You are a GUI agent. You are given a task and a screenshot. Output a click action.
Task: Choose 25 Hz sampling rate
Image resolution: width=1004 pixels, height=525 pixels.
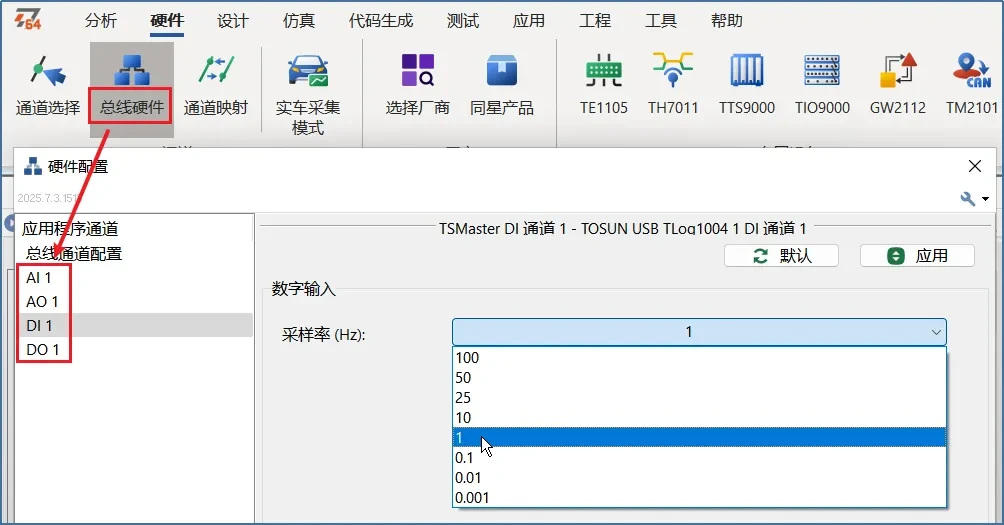[699, 398]
